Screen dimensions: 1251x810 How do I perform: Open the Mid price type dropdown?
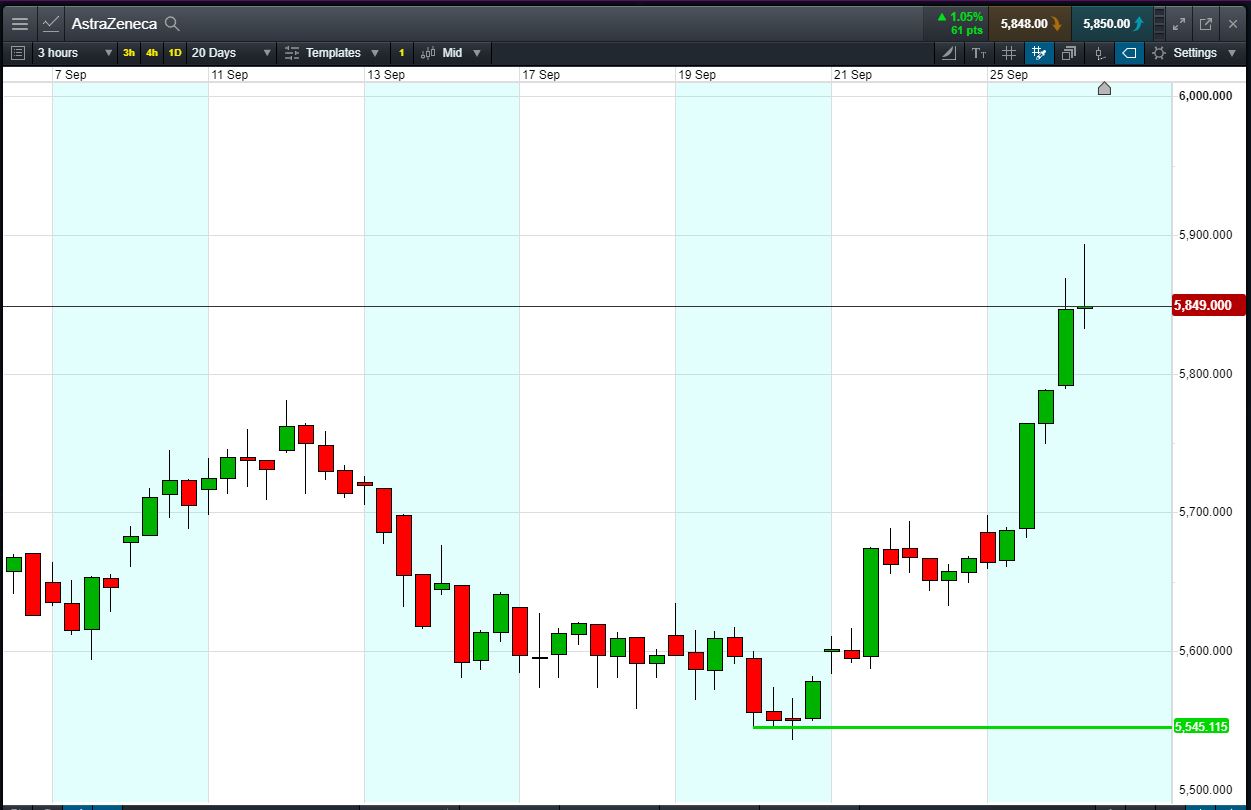tap(452, 53)
